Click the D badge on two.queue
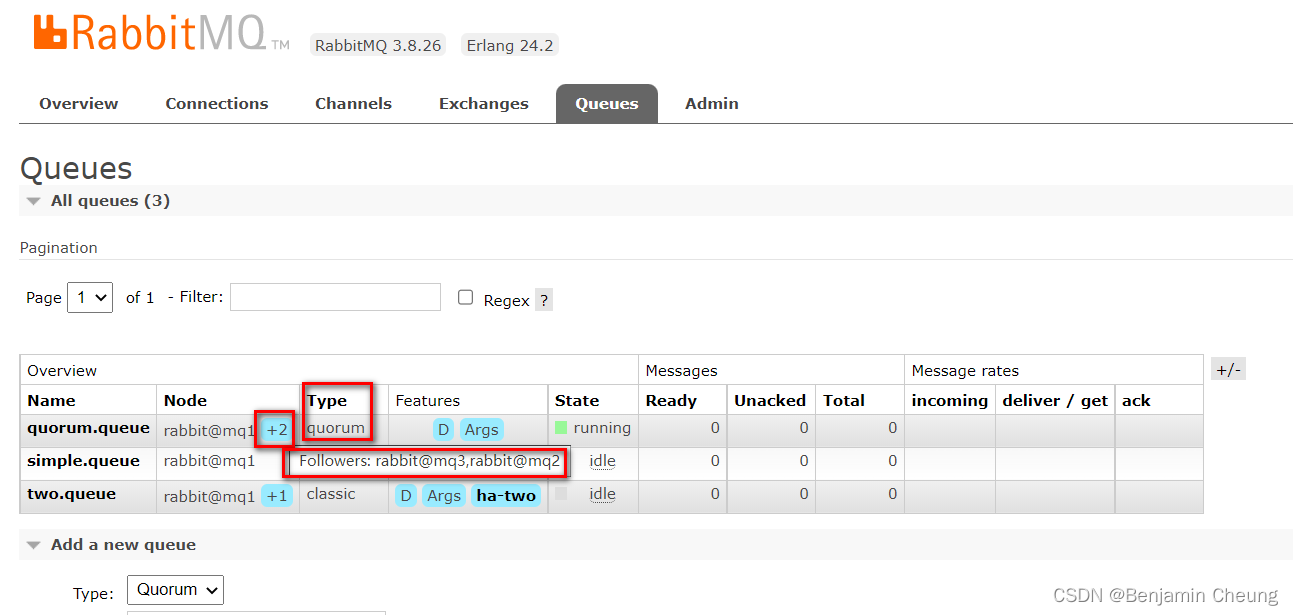 coord(405,496)
